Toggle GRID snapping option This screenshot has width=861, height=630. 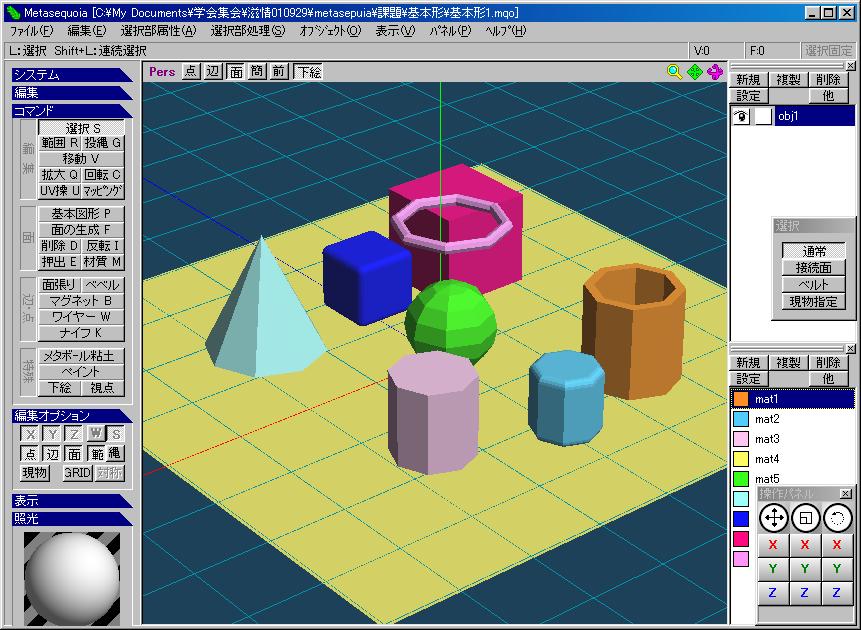[x=77, y=473]
